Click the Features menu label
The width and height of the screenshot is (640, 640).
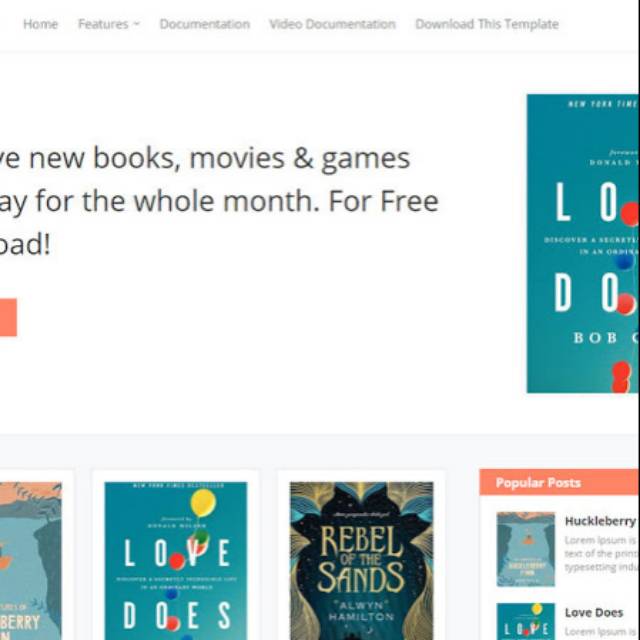click(x=103, y=24)
